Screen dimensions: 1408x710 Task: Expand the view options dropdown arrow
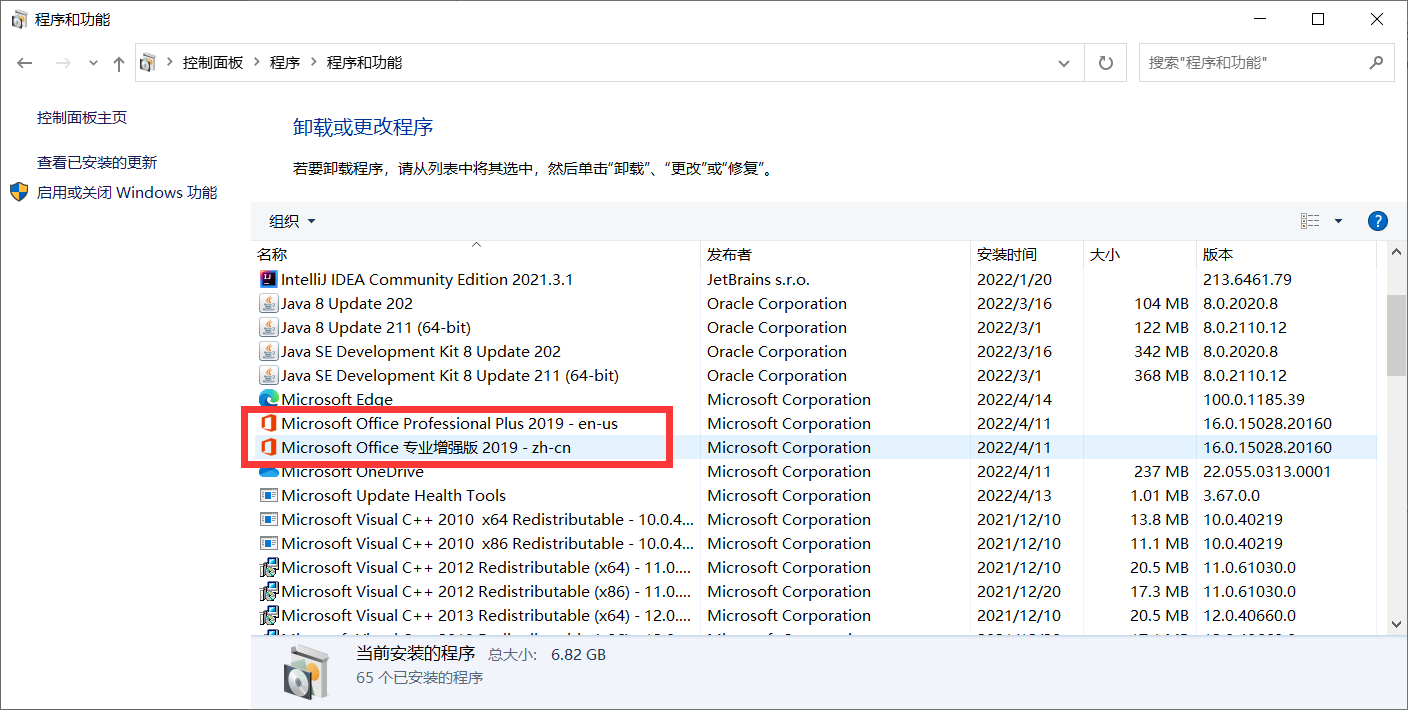tap(1338, 221)
